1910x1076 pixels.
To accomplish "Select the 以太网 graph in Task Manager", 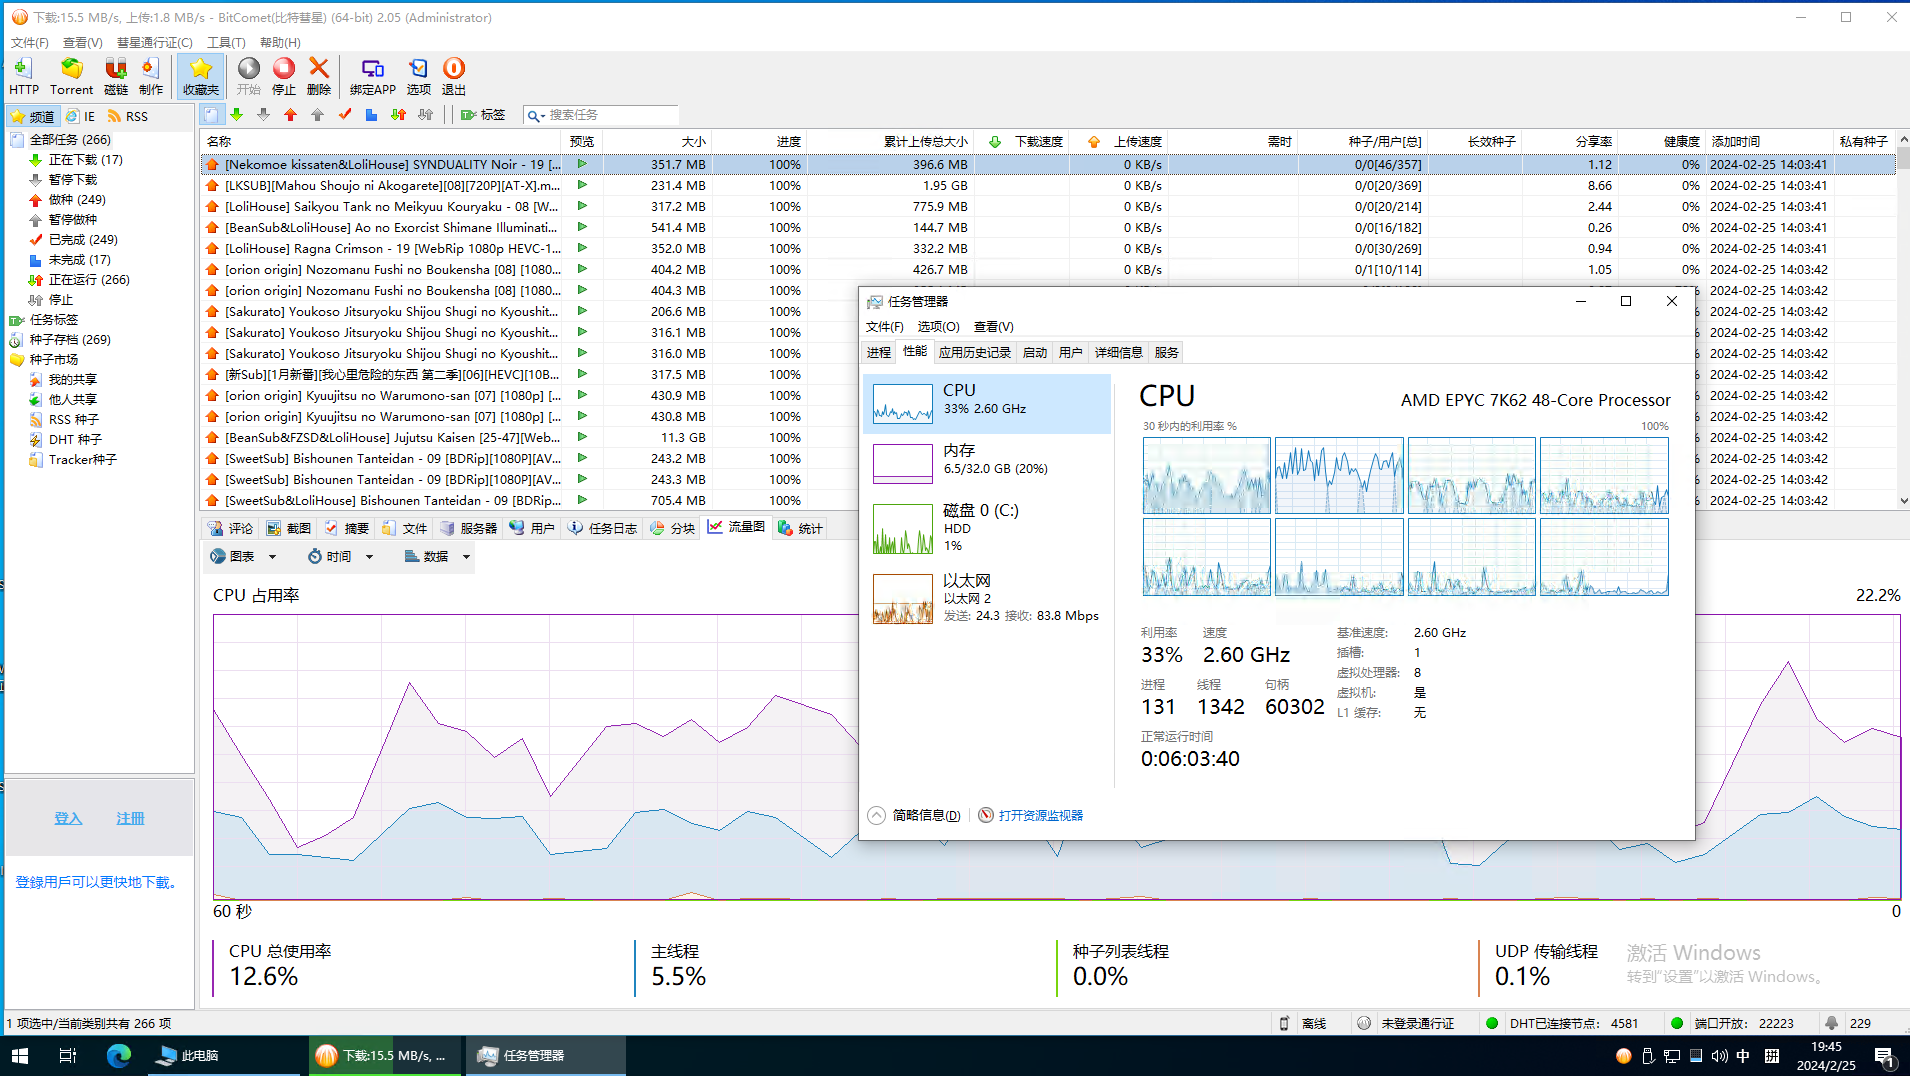I will [986, 598].
